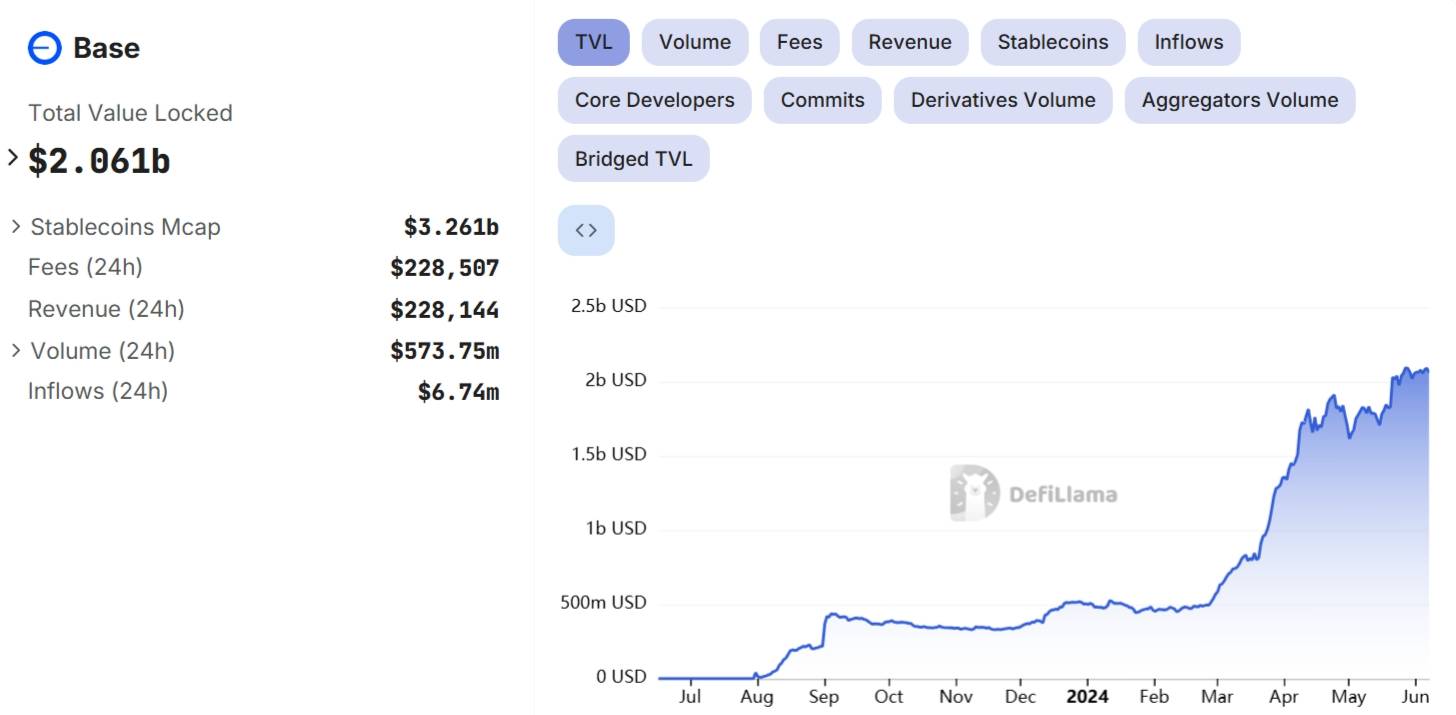
Task: Click the Aug label on the time axis
Action: tap(757, 697)
